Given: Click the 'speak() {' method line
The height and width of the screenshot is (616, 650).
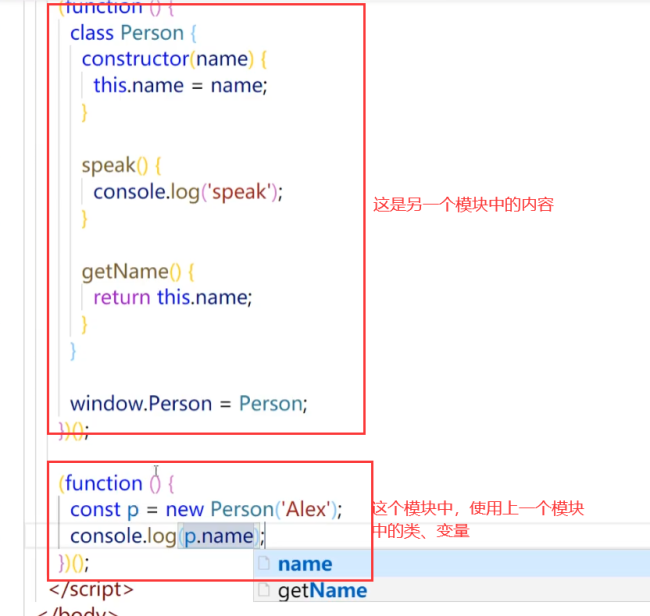Looking at the screenshot, I should tap(121, 165).
